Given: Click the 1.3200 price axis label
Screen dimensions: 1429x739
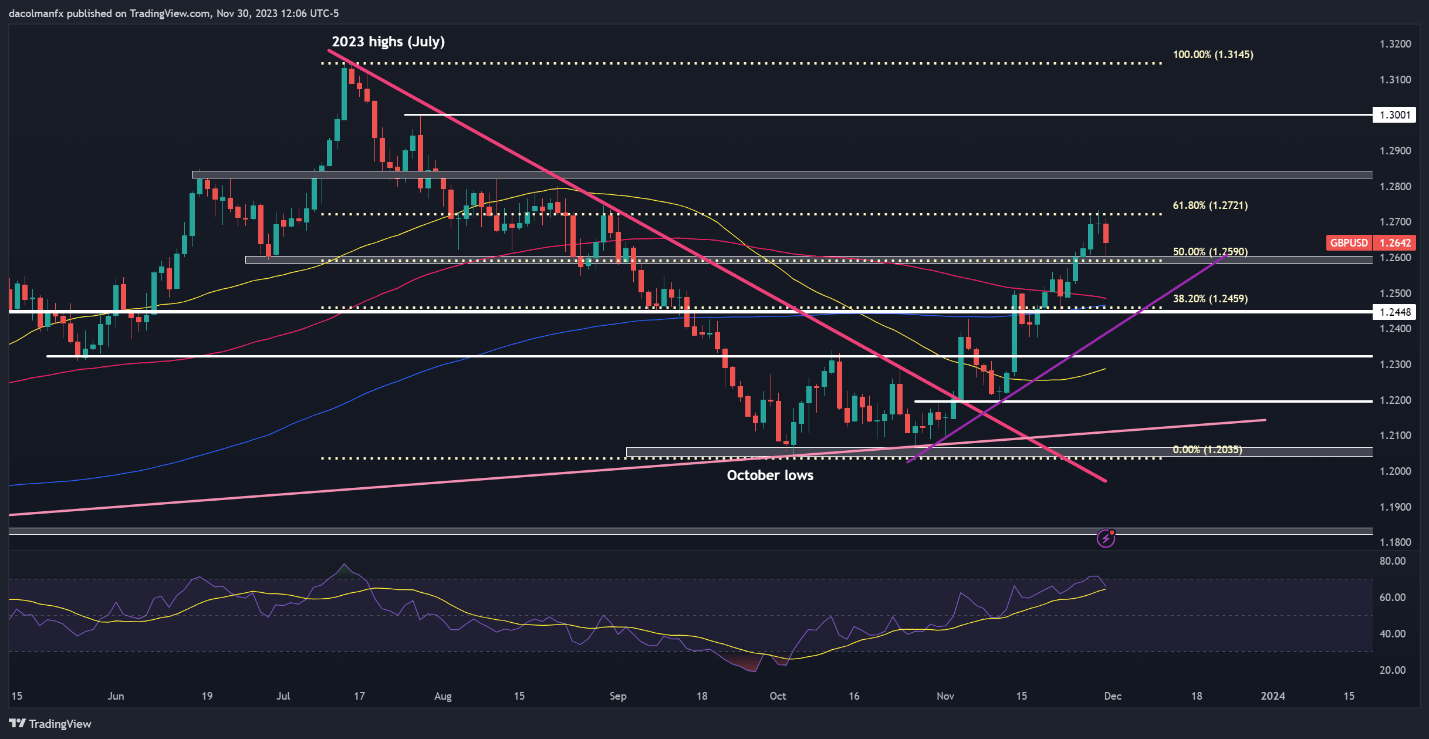Looking at the screenshot, I should click(1394, 44).
